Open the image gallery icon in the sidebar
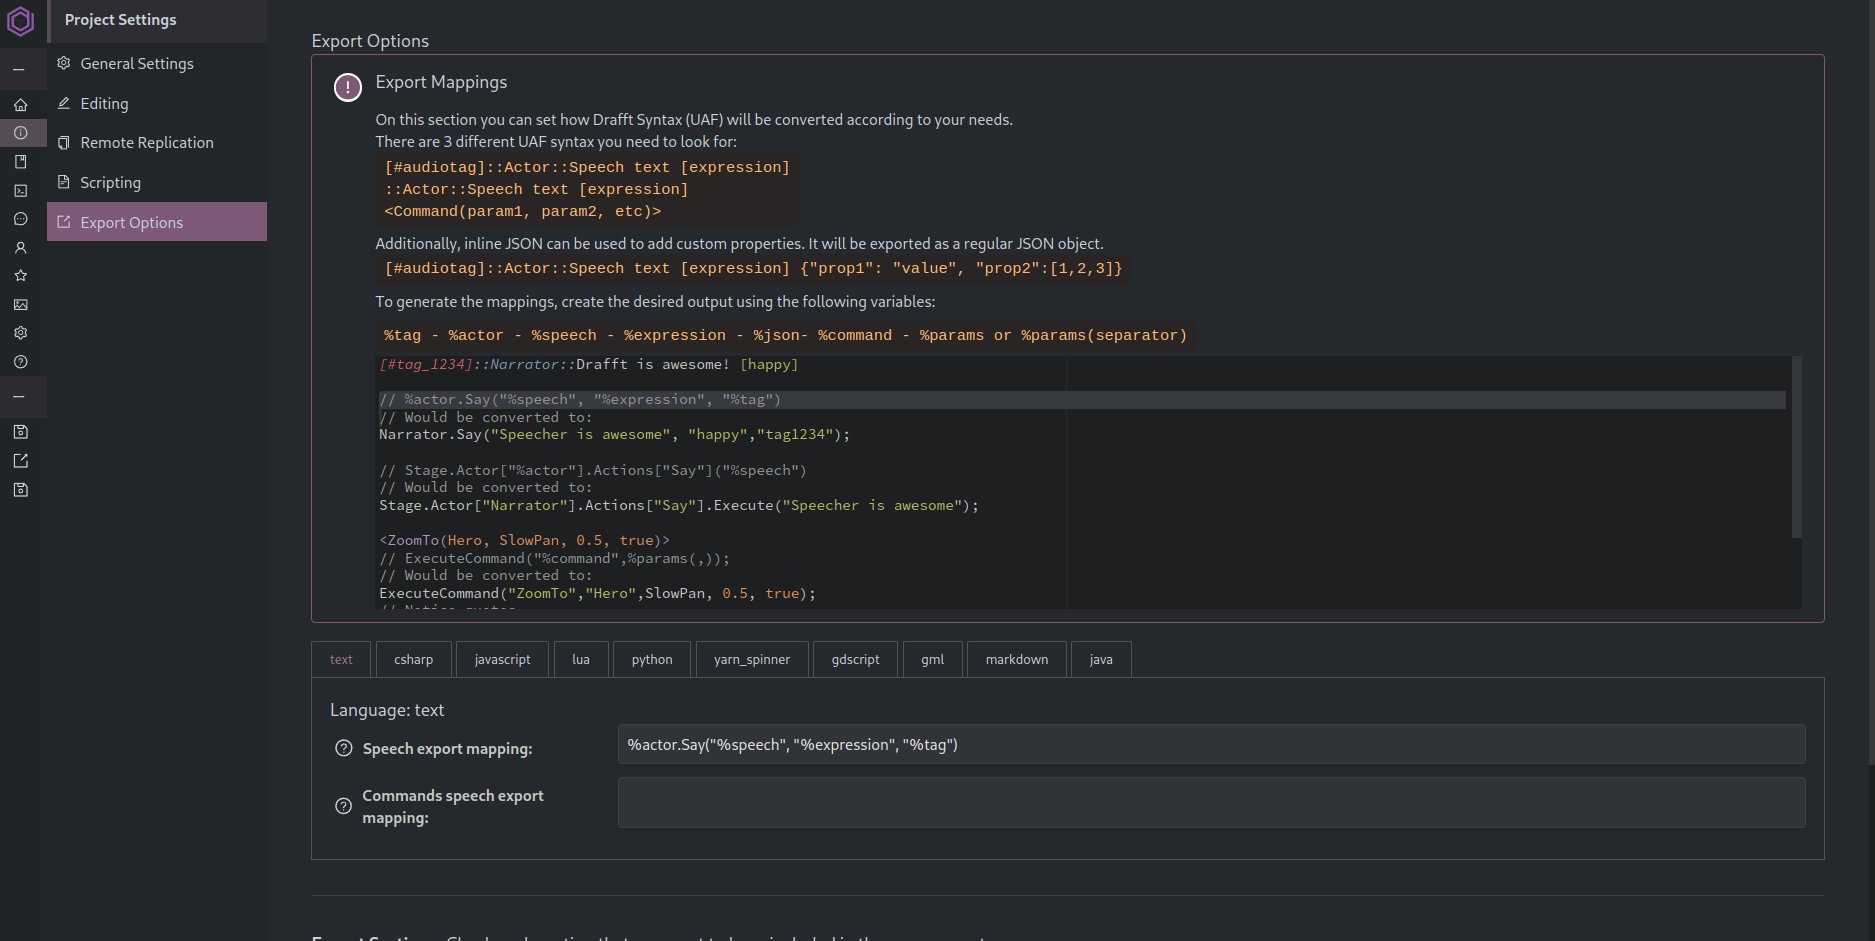This screenshot has height=941, width=1875. (21, 304)
